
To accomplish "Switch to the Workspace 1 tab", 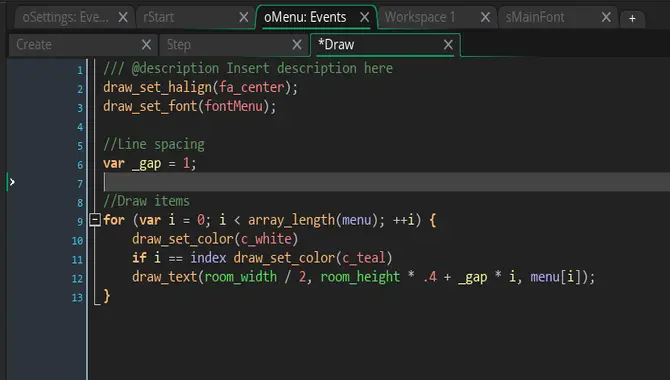I will tap(420, 18).
